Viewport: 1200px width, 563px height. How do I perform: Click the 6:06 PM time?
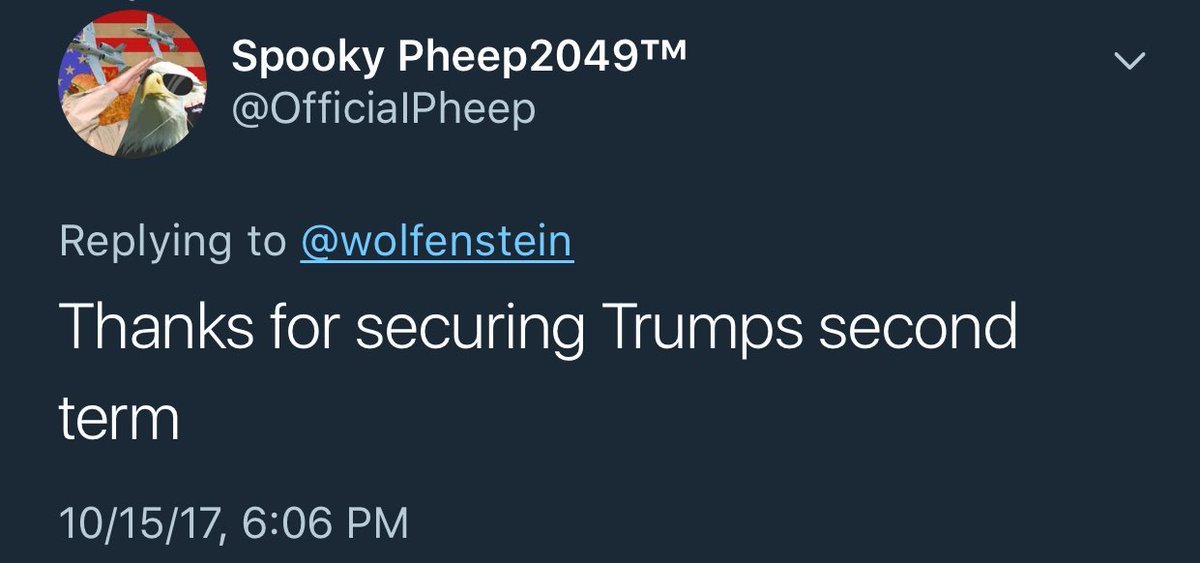(x=326, y=524)
